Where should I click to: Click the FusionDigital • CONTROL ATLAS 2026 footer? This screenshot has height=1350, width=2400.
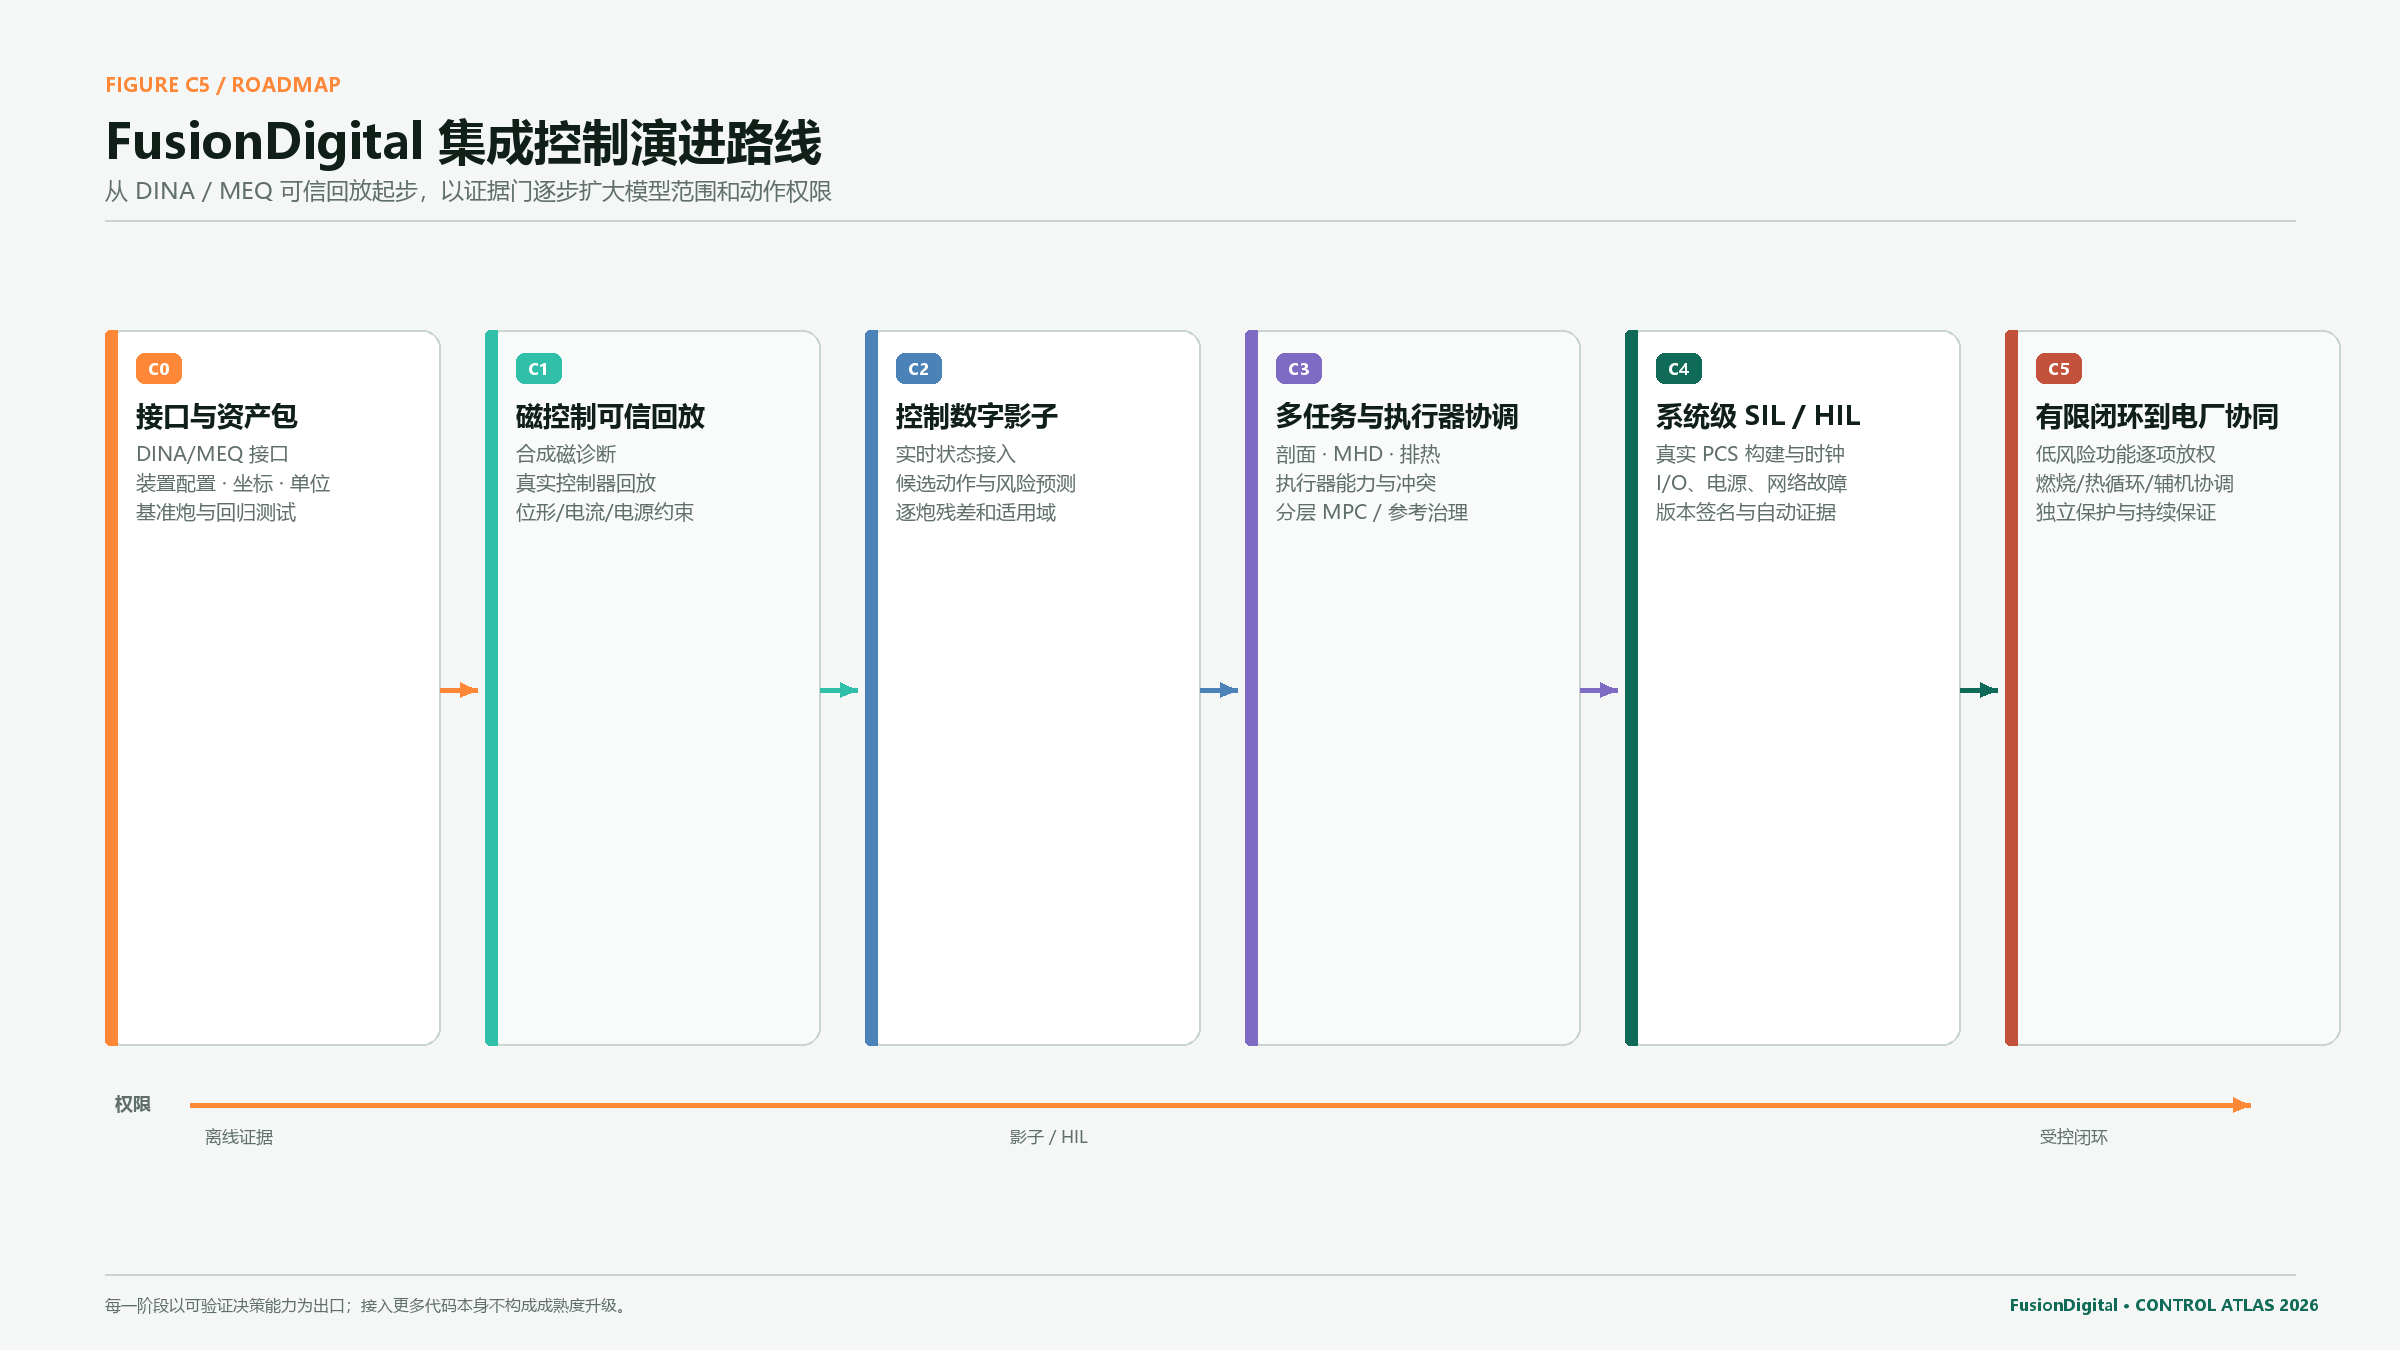tap(2164, 1305)
